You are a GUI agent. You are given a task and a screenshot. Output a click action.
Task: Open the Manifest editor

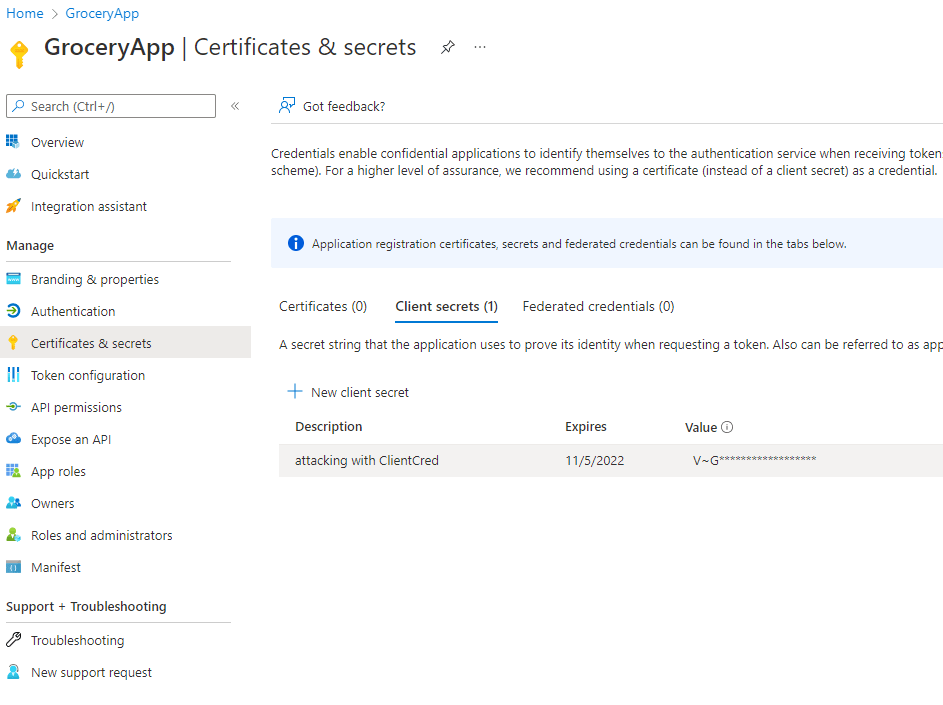click(x=55, y=568)
